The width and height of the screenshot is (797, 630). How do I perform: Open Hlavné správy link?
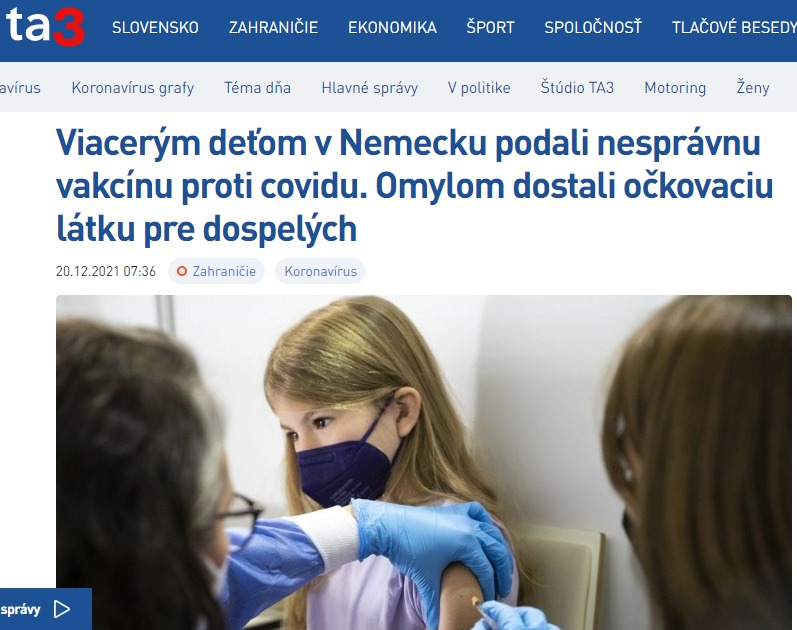pos(370,87)
